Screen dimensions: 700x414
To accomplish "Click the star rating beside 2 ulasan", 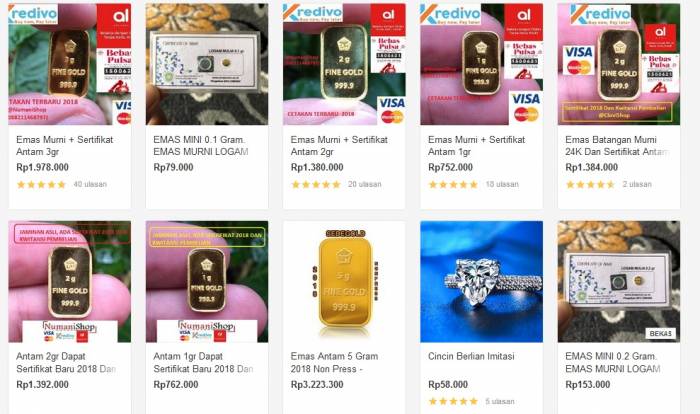I will pyautogui.click(x=590, y=184).
